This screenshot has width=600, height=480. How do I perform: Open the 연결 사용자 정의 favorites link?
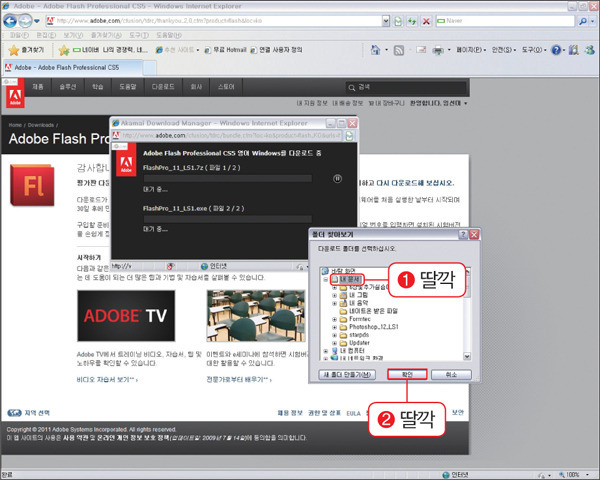tap(276, 50)
